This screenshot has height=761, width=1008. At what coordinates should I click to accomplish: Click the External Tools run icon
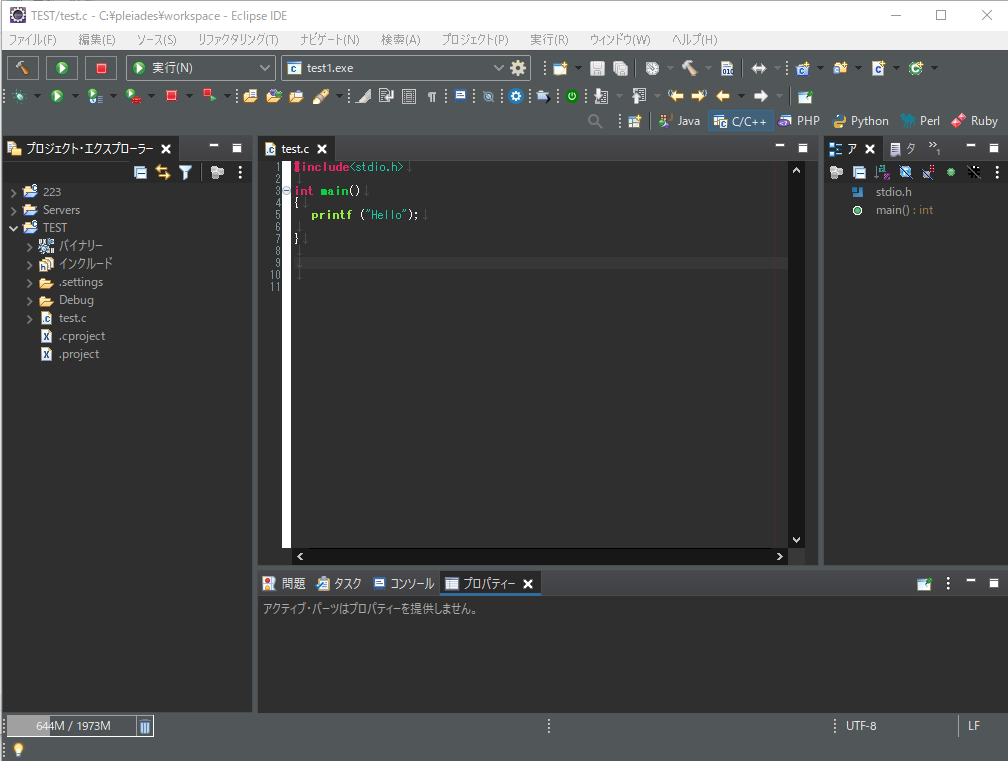point(133,96)
